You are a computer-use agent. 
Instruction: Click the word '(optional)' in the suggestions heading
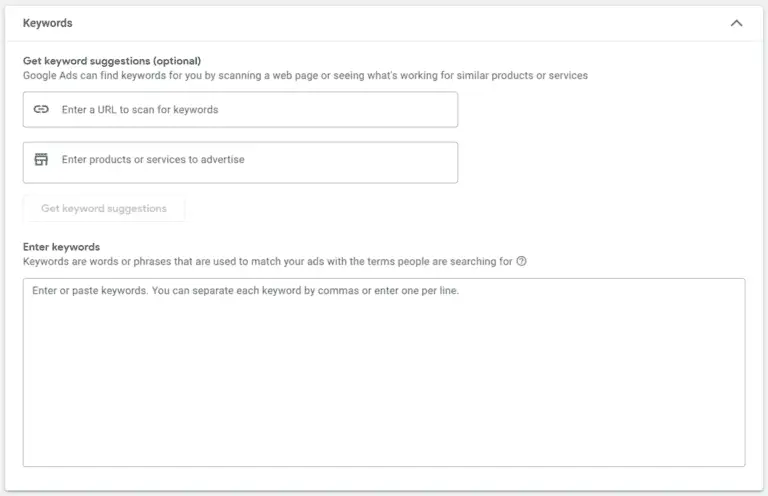[177, 61]
